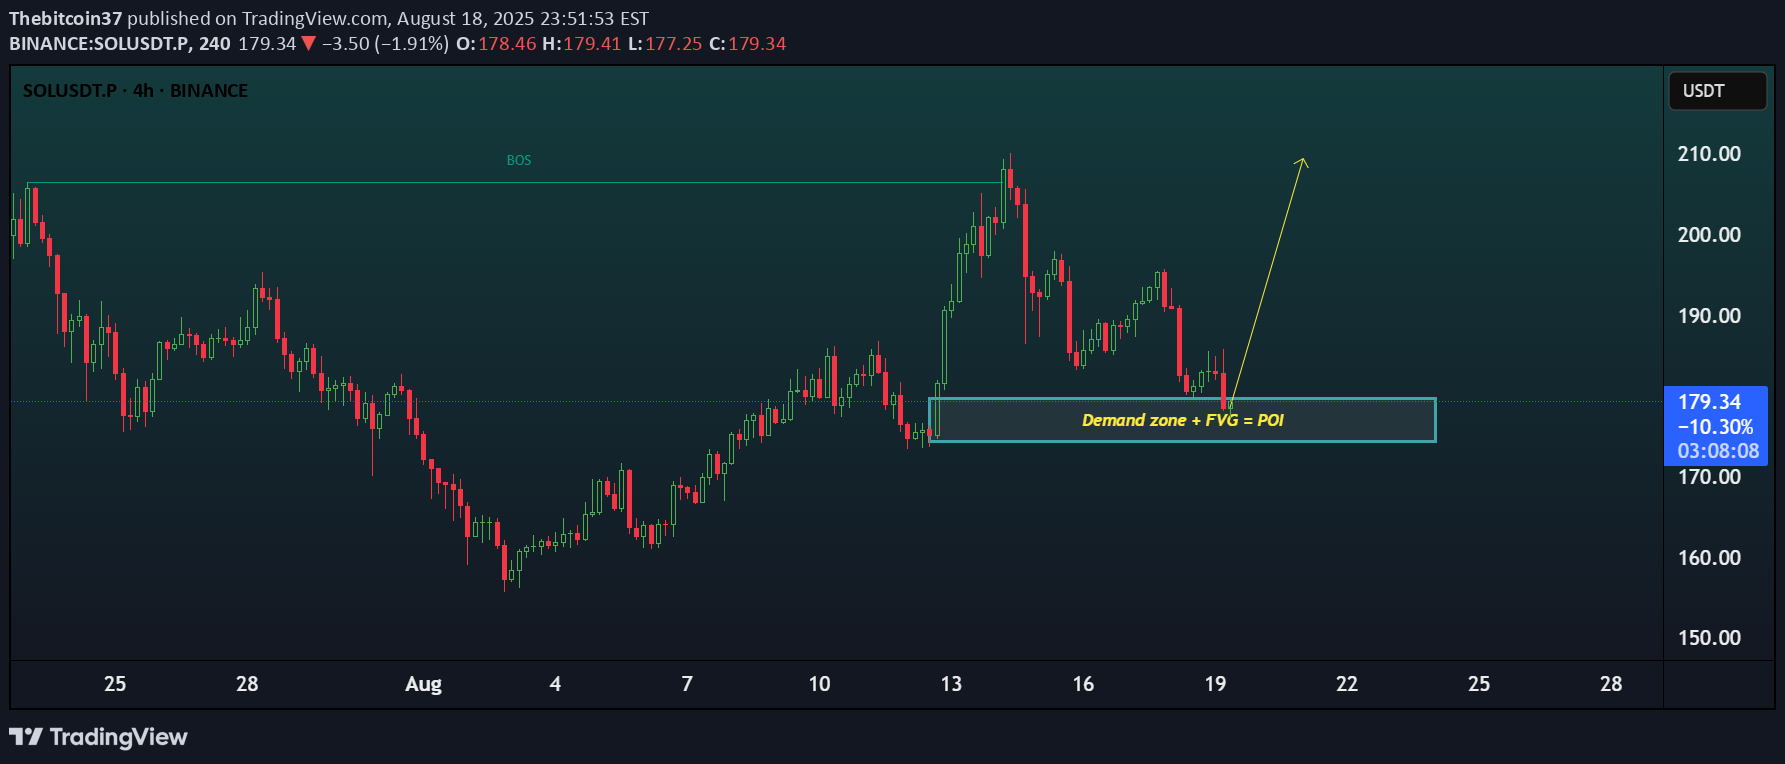The image size is (1785, 764).
Task: Click the 4 date label on the time axis
Action: (x=555, y=684)
